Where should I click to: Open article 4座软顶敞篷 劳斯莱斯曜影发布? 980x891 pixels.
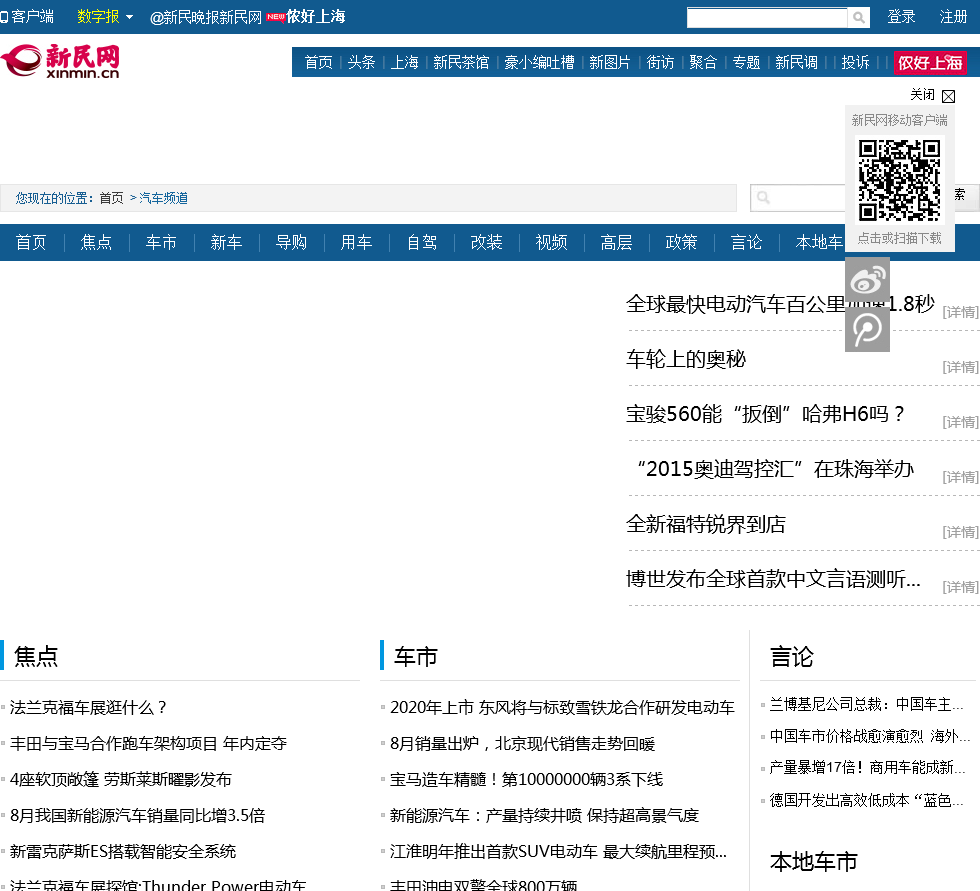121,780
